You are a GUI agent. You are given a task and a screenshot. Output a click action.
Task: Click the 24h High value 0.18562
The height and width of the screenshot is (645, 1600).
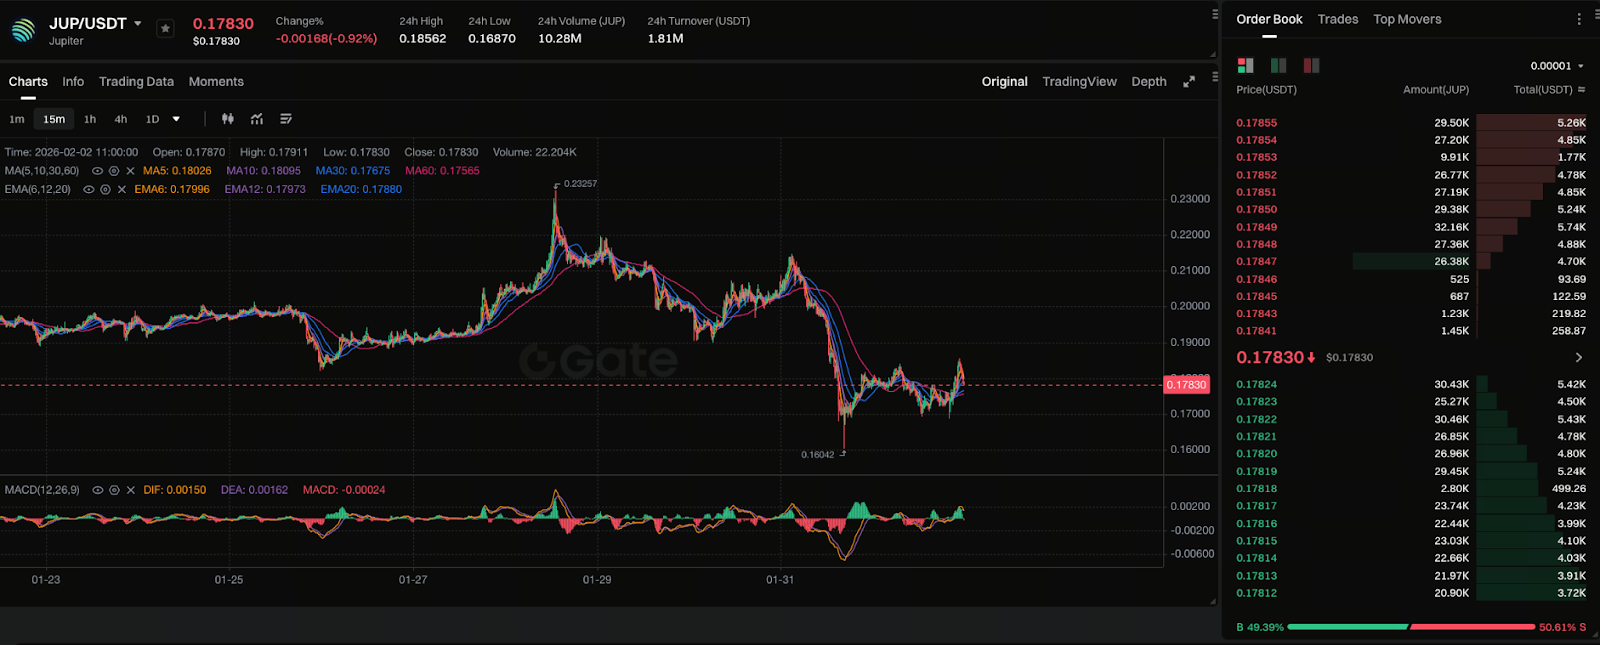422,39
